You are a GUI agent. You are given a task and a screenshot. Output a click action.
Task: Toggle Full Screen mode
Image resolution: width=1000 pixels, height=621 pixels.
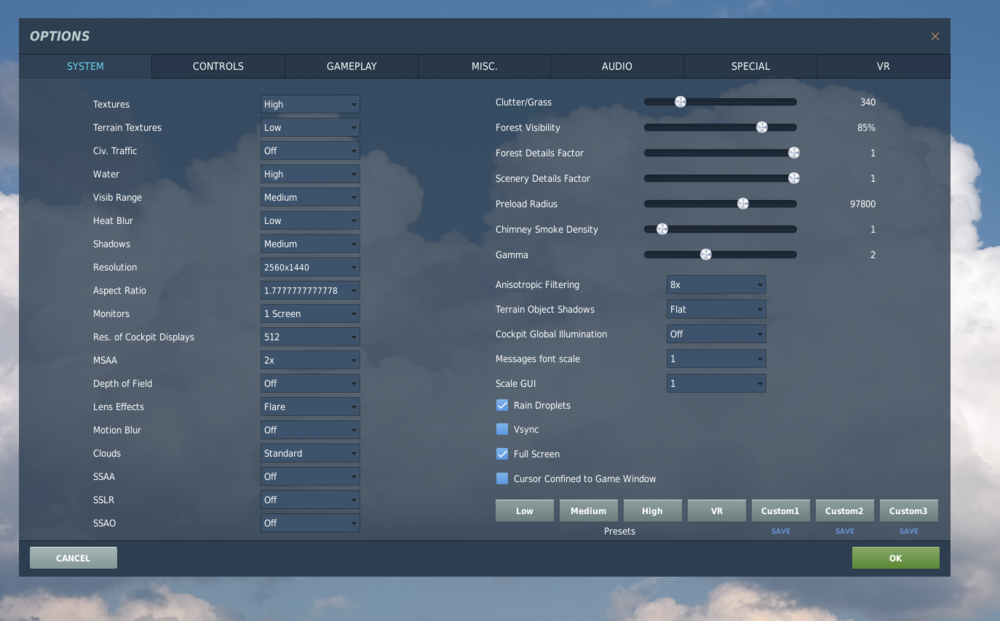point(501,453)
